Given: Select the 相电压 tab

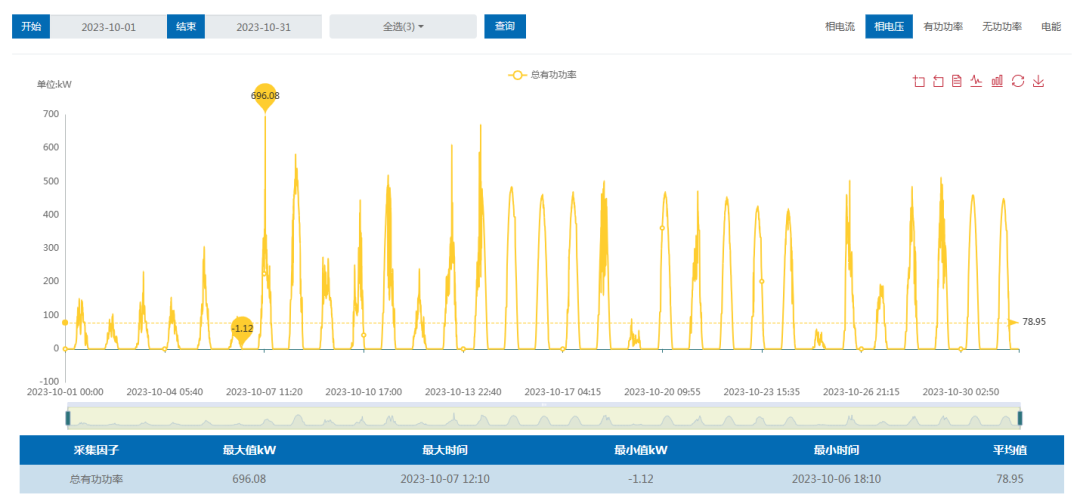Looking at the screenshot, I should click(x=889, y=27).
